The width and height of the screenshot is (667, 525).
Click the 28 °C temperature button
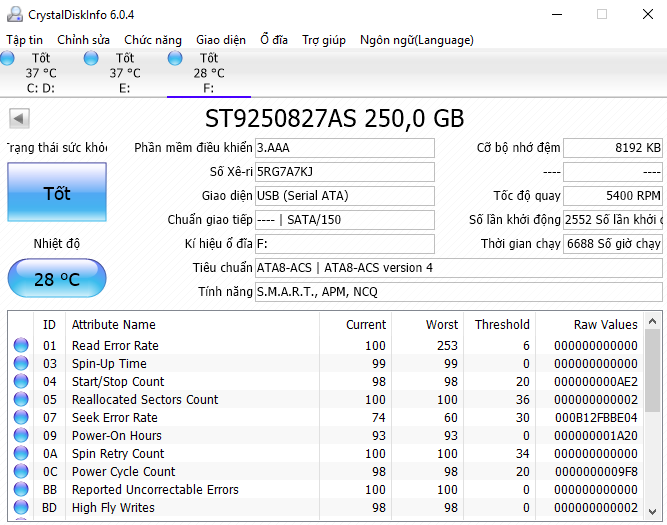(57, 279)
